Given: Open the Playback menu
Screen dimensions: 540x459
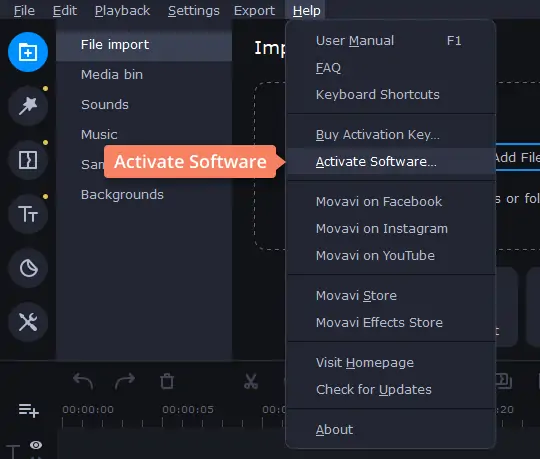Looking at the screenshot, I should [x=122, y=11].
